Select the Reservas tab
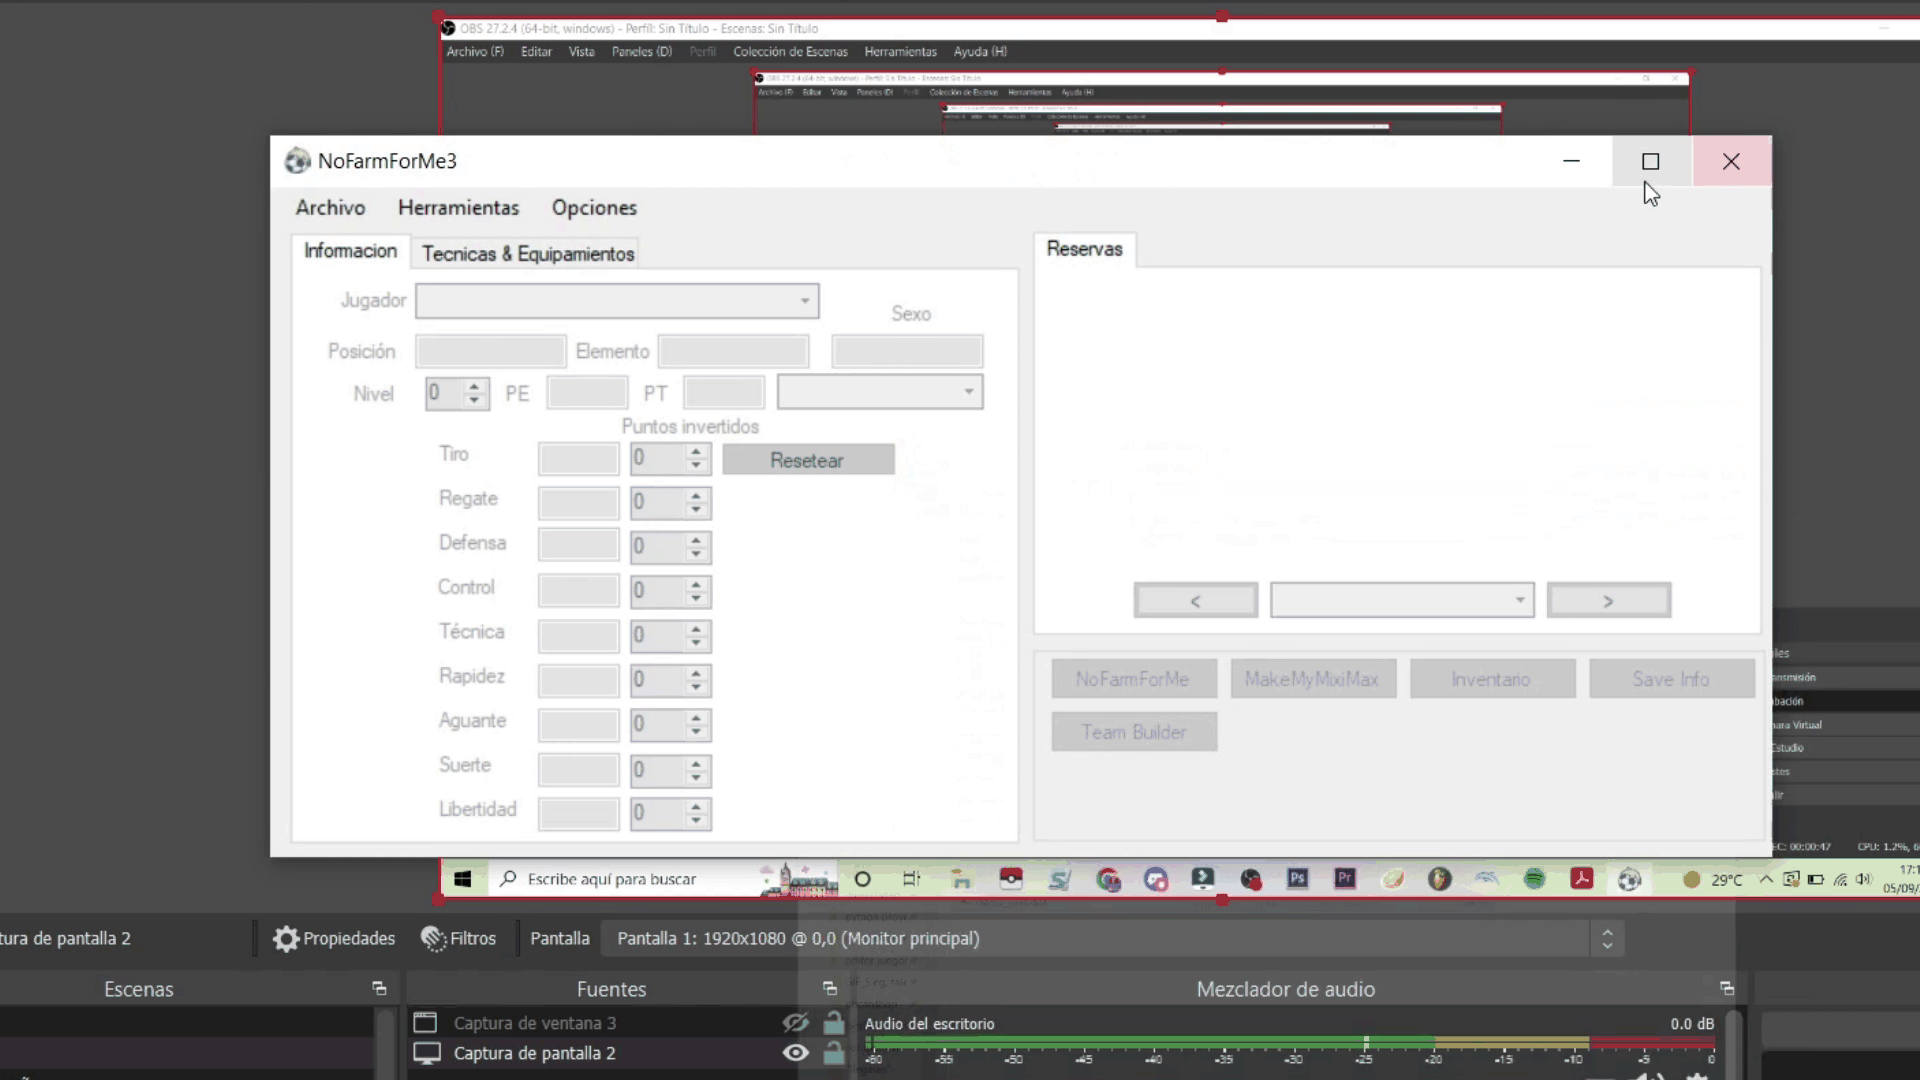Screen dimensions: 1920x1080 tap(1084, 249)
